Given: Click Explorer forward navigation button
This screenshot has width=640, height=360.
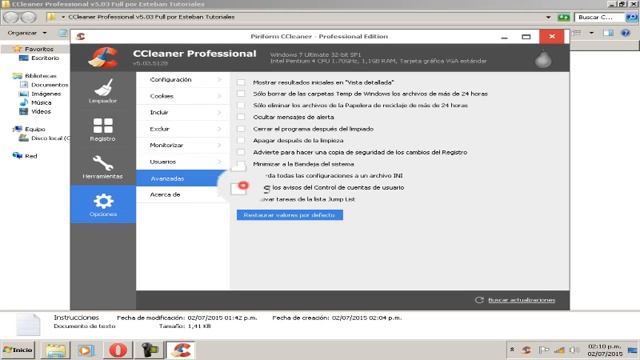Looking at the screenshot, I should pyautogui.click(x=29, y=17).
